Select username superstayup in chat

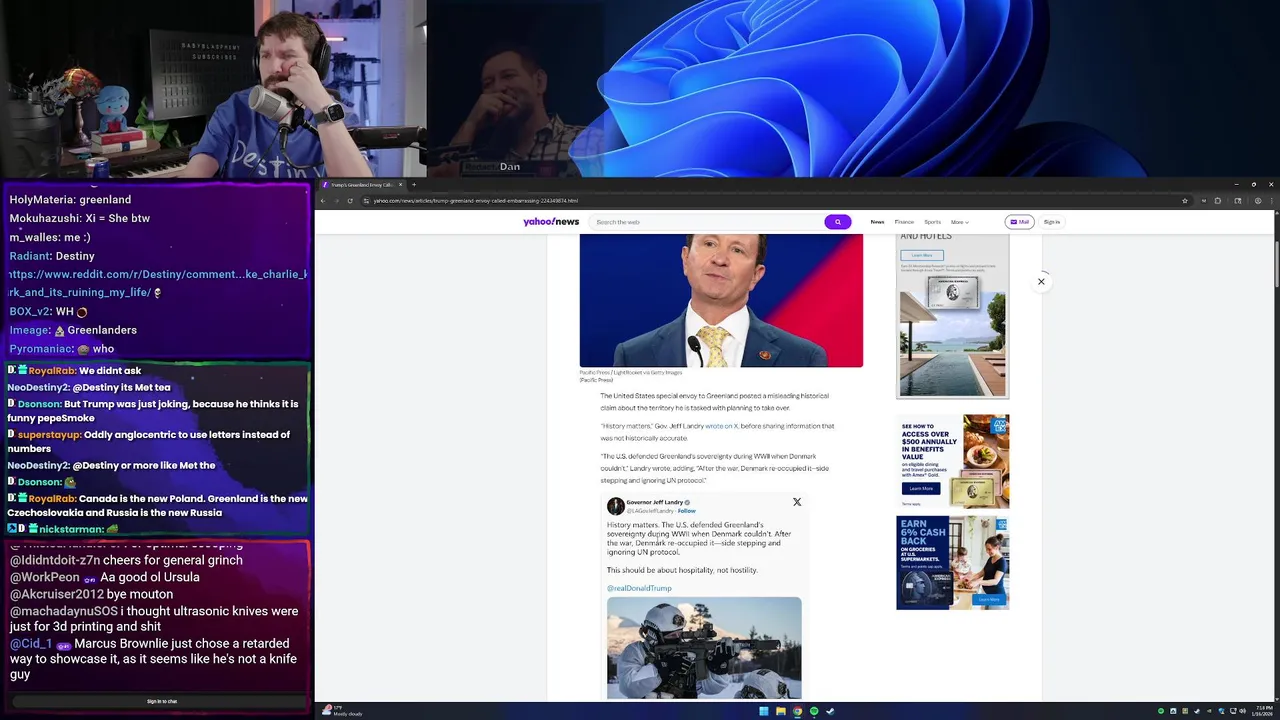tap(49, 435)
